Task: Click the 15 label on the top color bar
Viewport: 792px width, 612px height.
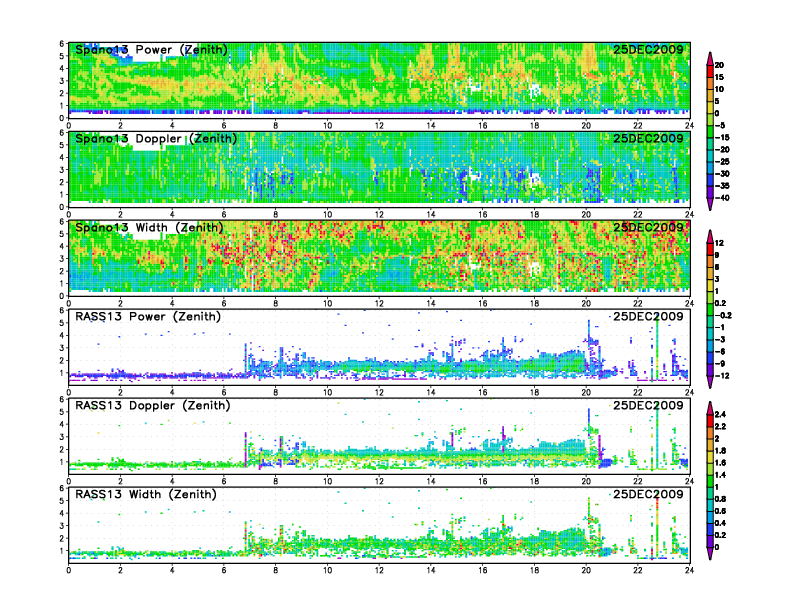Action: click(719, 77)
